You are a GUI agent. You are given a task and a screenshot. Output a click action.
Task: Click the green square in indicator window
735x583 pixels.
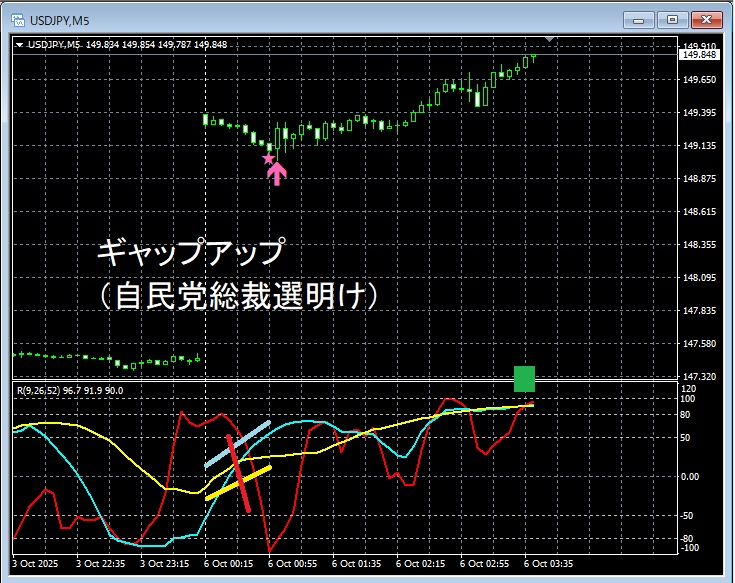(x=524, y=379)
